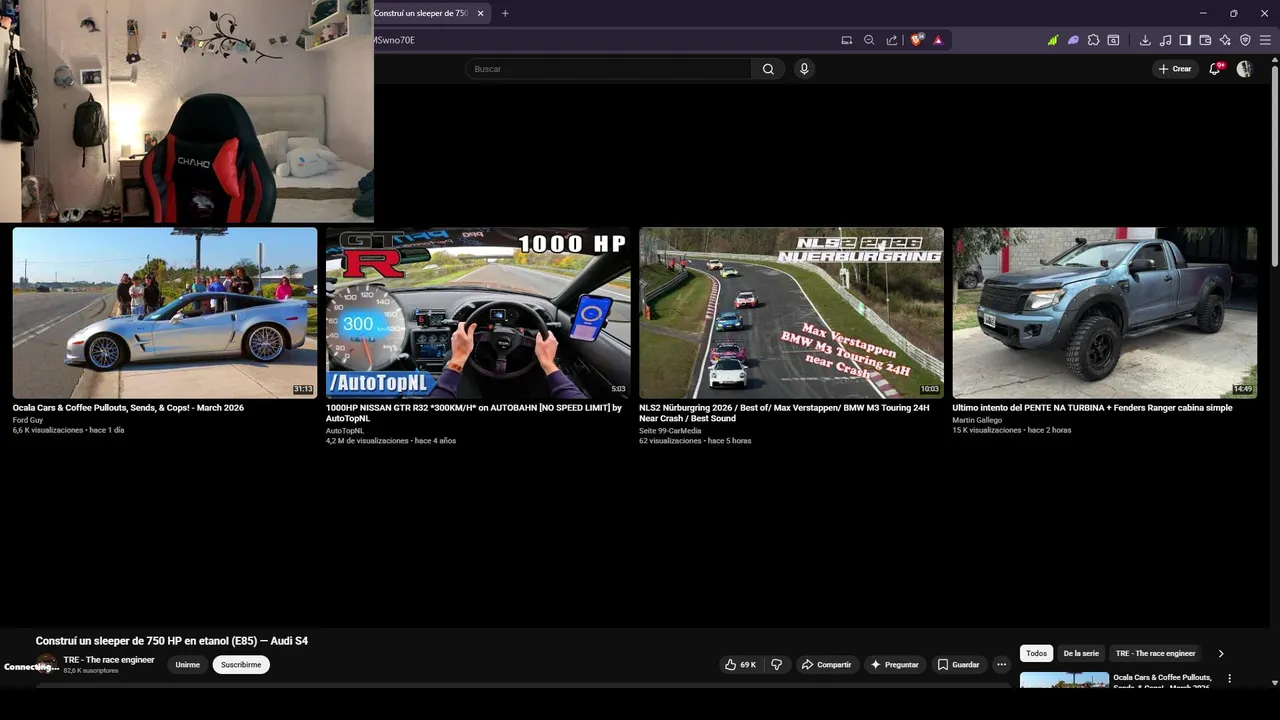Click the share page icon in address bar

click(x=892, y=40)
